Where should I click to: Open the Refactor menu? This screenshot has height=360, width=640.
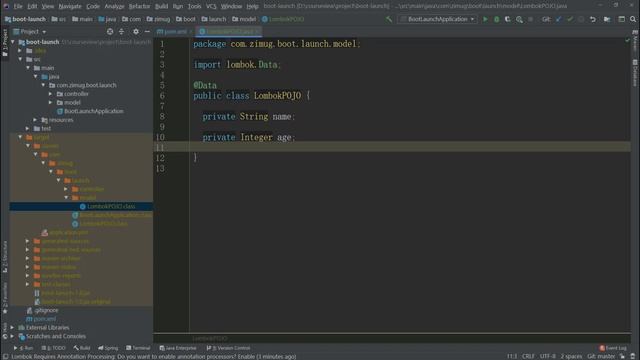(139, 6)
